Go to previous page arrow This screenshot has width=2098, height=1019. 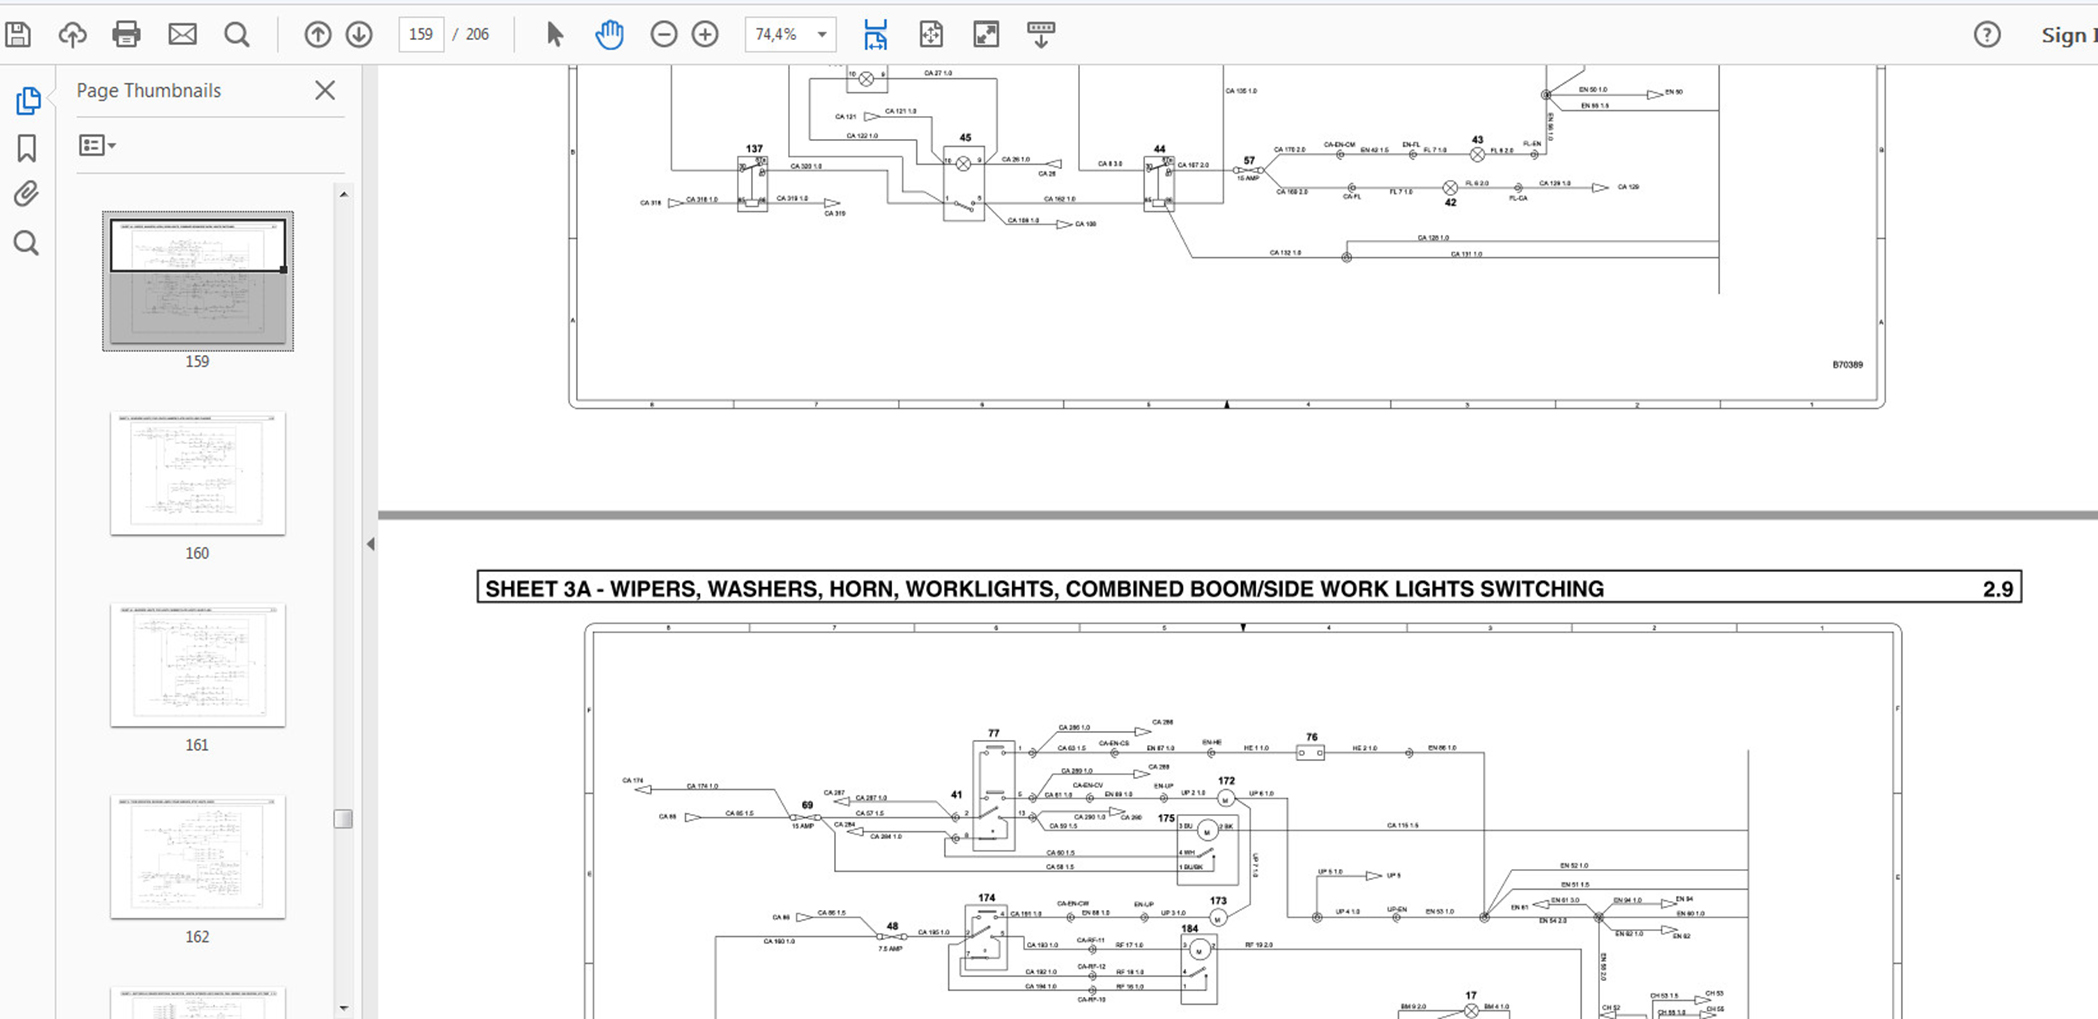317,35
